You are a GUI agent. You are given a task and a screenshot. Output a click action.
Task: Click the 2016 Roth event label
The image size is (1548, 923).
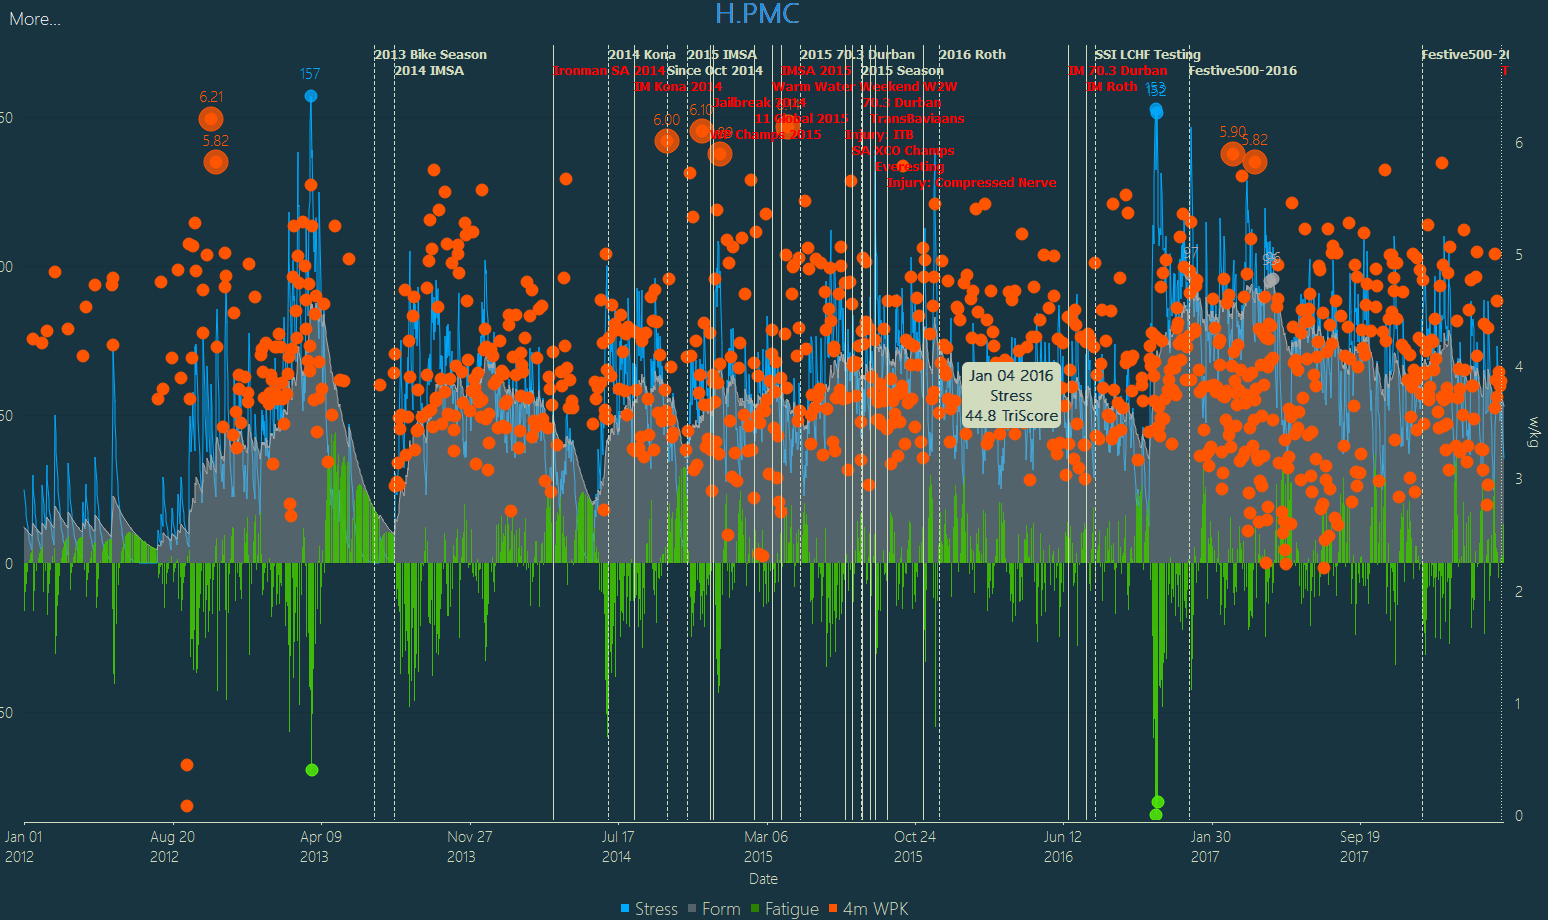972,55
